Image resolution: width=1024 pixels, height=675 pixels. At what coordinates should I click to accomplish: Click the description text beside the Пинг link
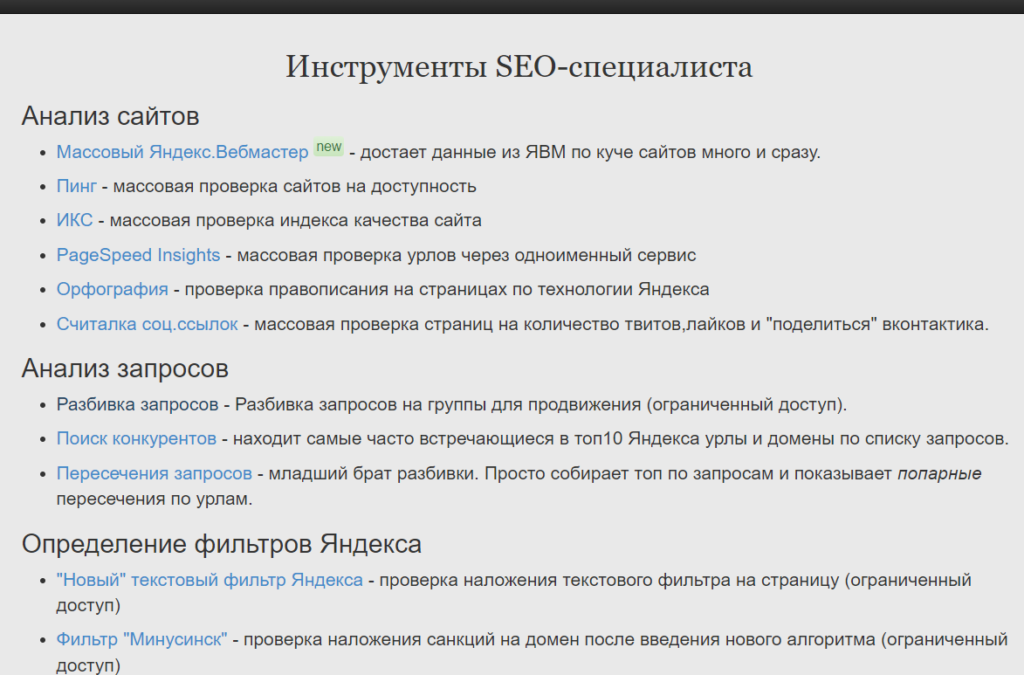(x=294, y=186)
